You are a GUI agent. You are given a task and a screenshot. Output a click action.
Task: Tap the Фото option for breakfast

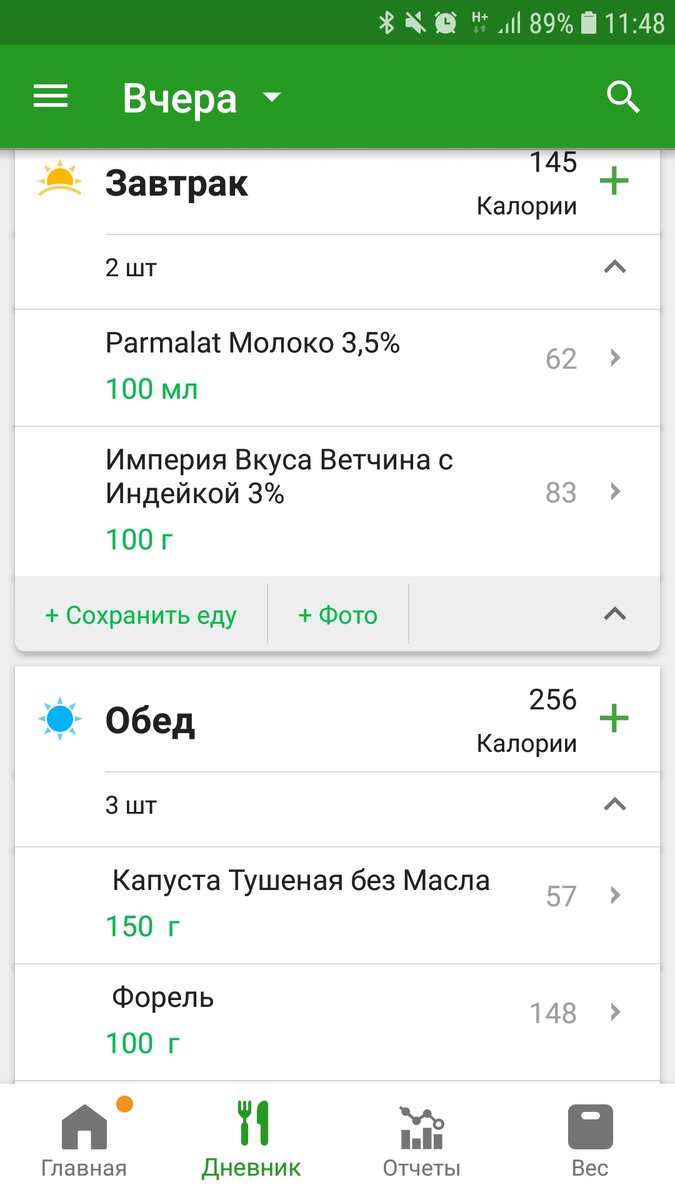pyautogui.click(x=337, y=615)
